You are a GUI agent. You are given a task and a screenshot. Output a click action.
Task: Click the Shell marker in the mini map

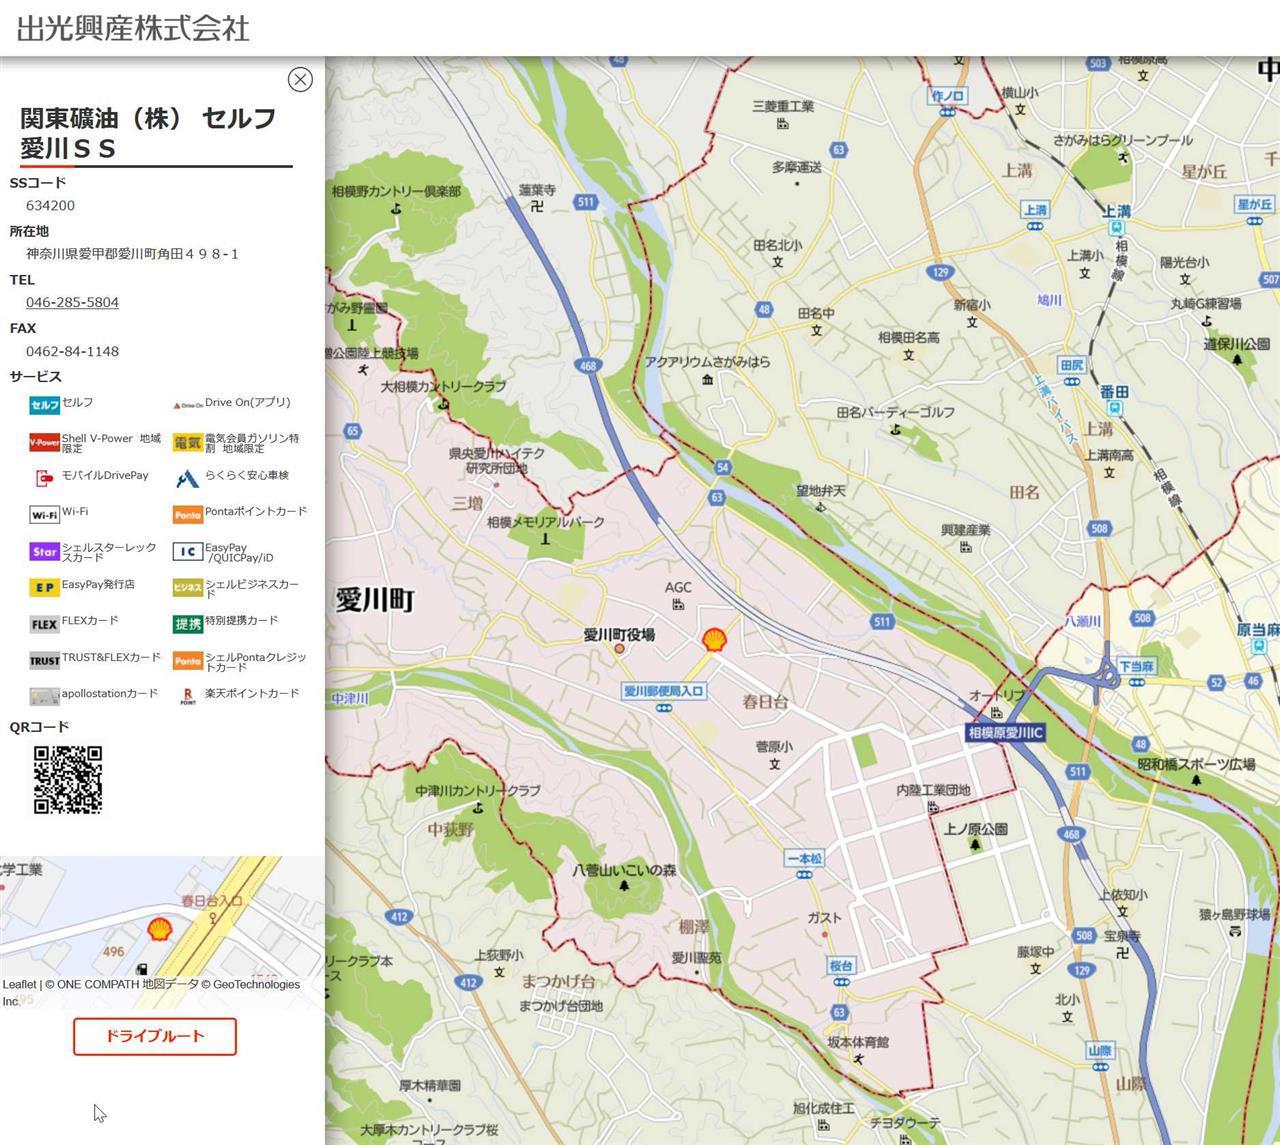(x=159, y=930)
